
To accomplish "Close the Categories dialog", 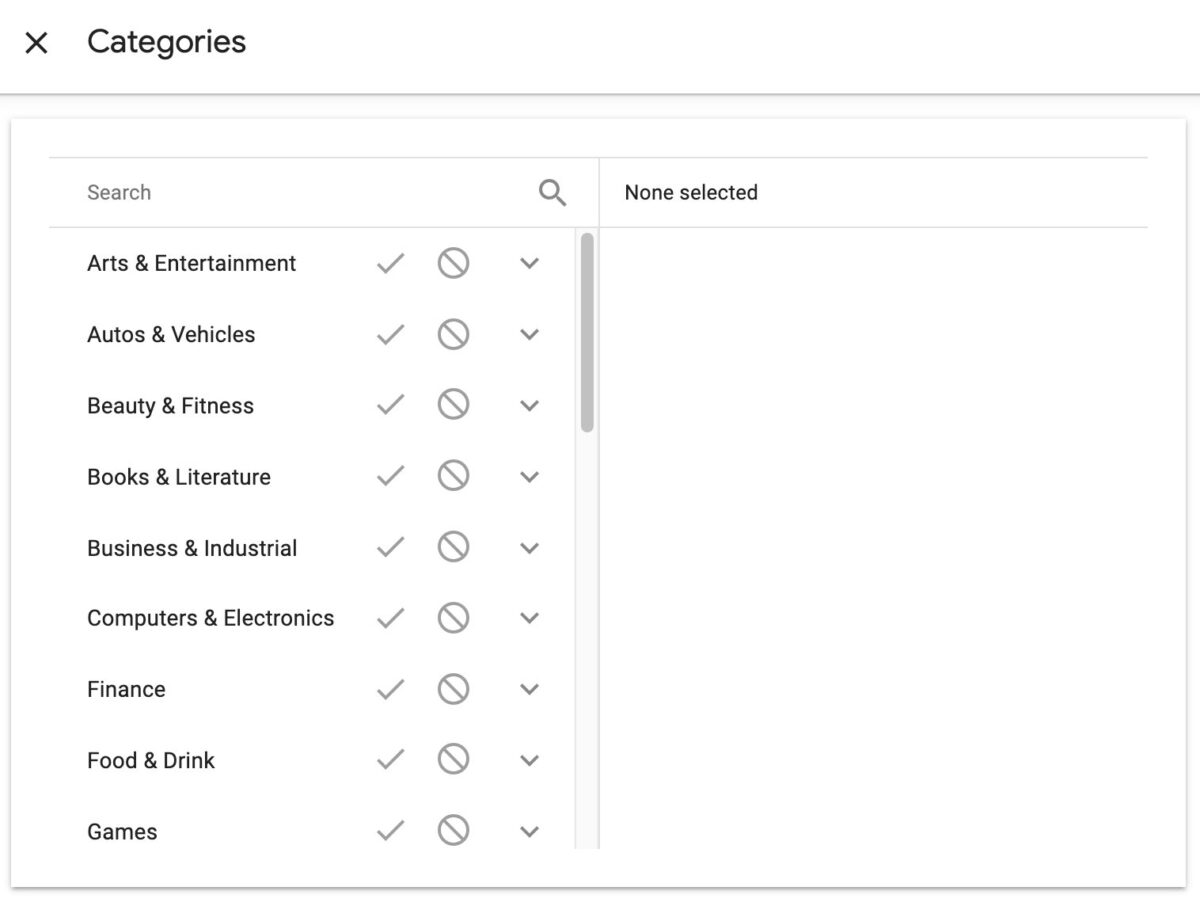I will click(36, 43).
